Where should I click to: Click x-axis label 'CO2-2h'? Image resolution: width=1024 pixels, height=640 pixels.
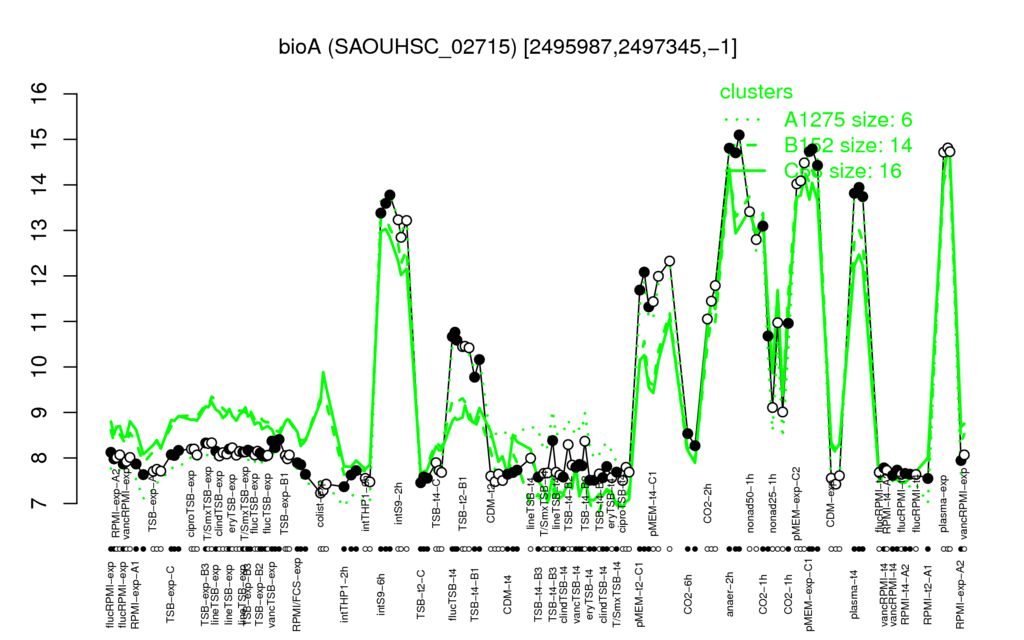[x=708, y=504]
